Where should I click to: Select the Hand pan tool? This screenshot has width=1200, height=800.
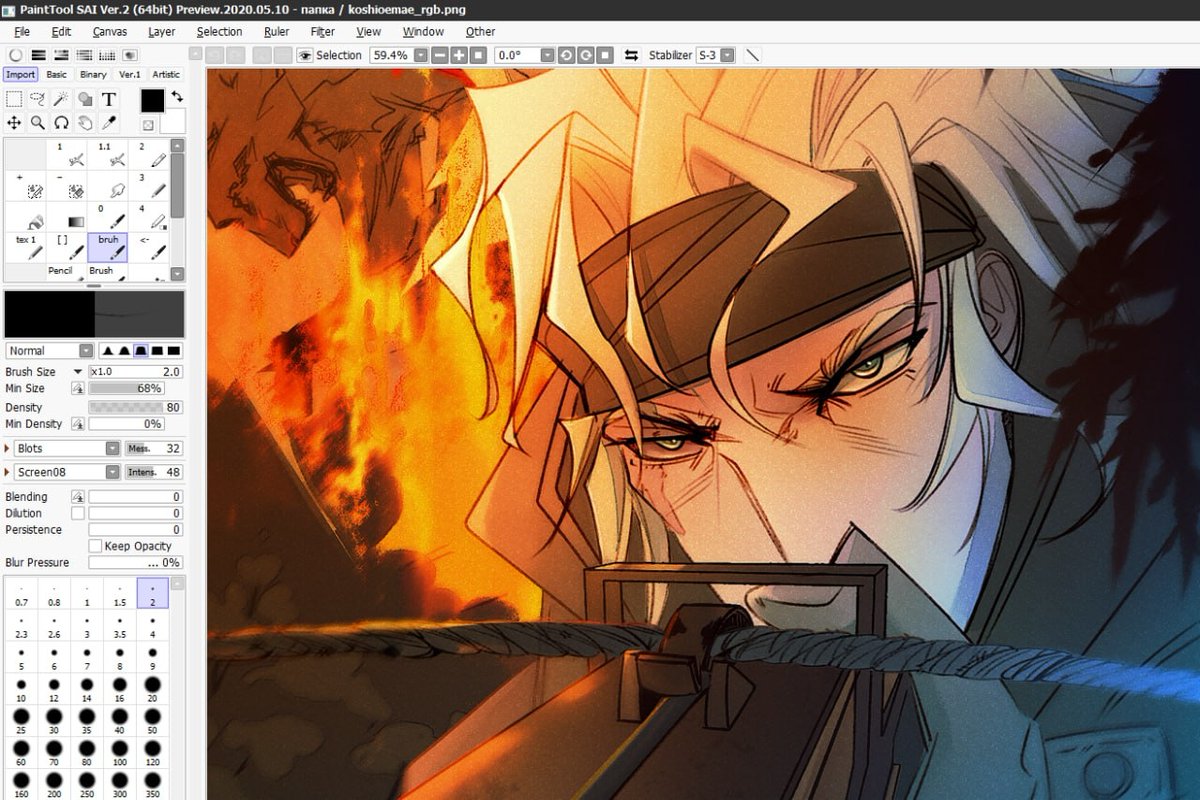coord(86,122)
